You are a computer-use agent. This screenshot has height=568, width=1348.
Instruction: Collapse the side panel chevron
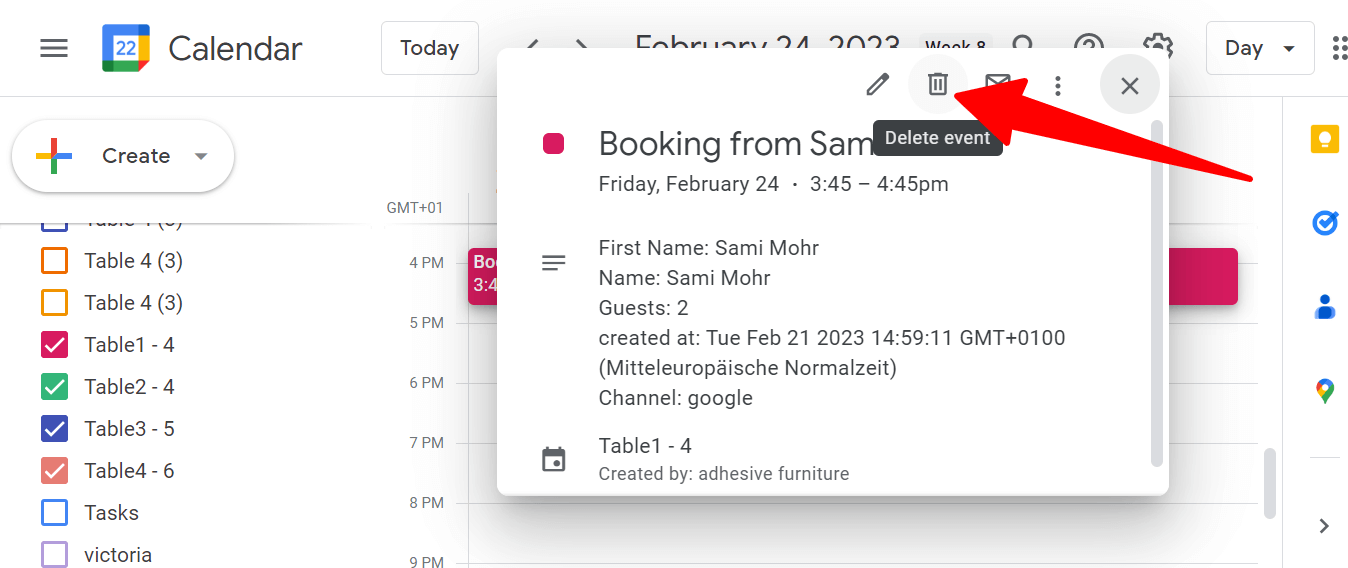(1324, 526)
